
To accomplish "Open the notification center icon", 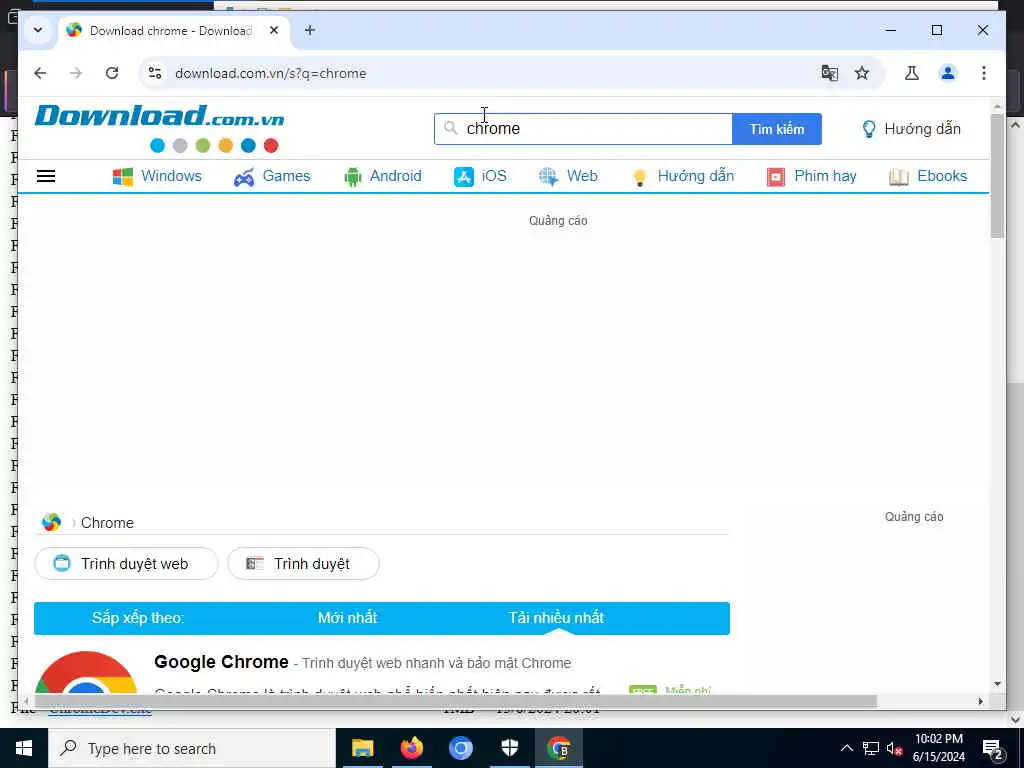I will (993, 748).
